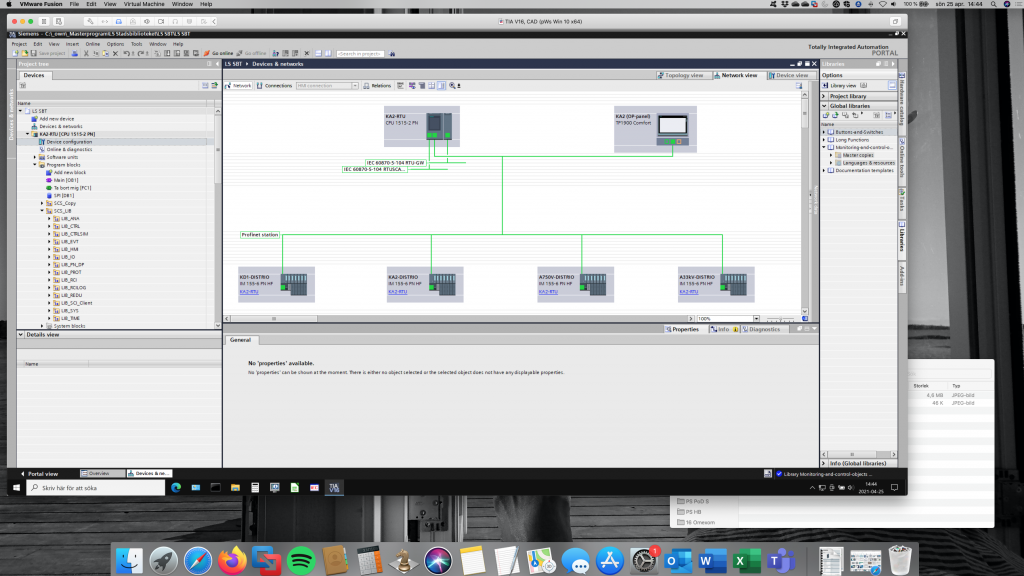Open Microsoft Teams from the dock
The width and height of the screenshot is (1024, 576).
tap(781, 561)
